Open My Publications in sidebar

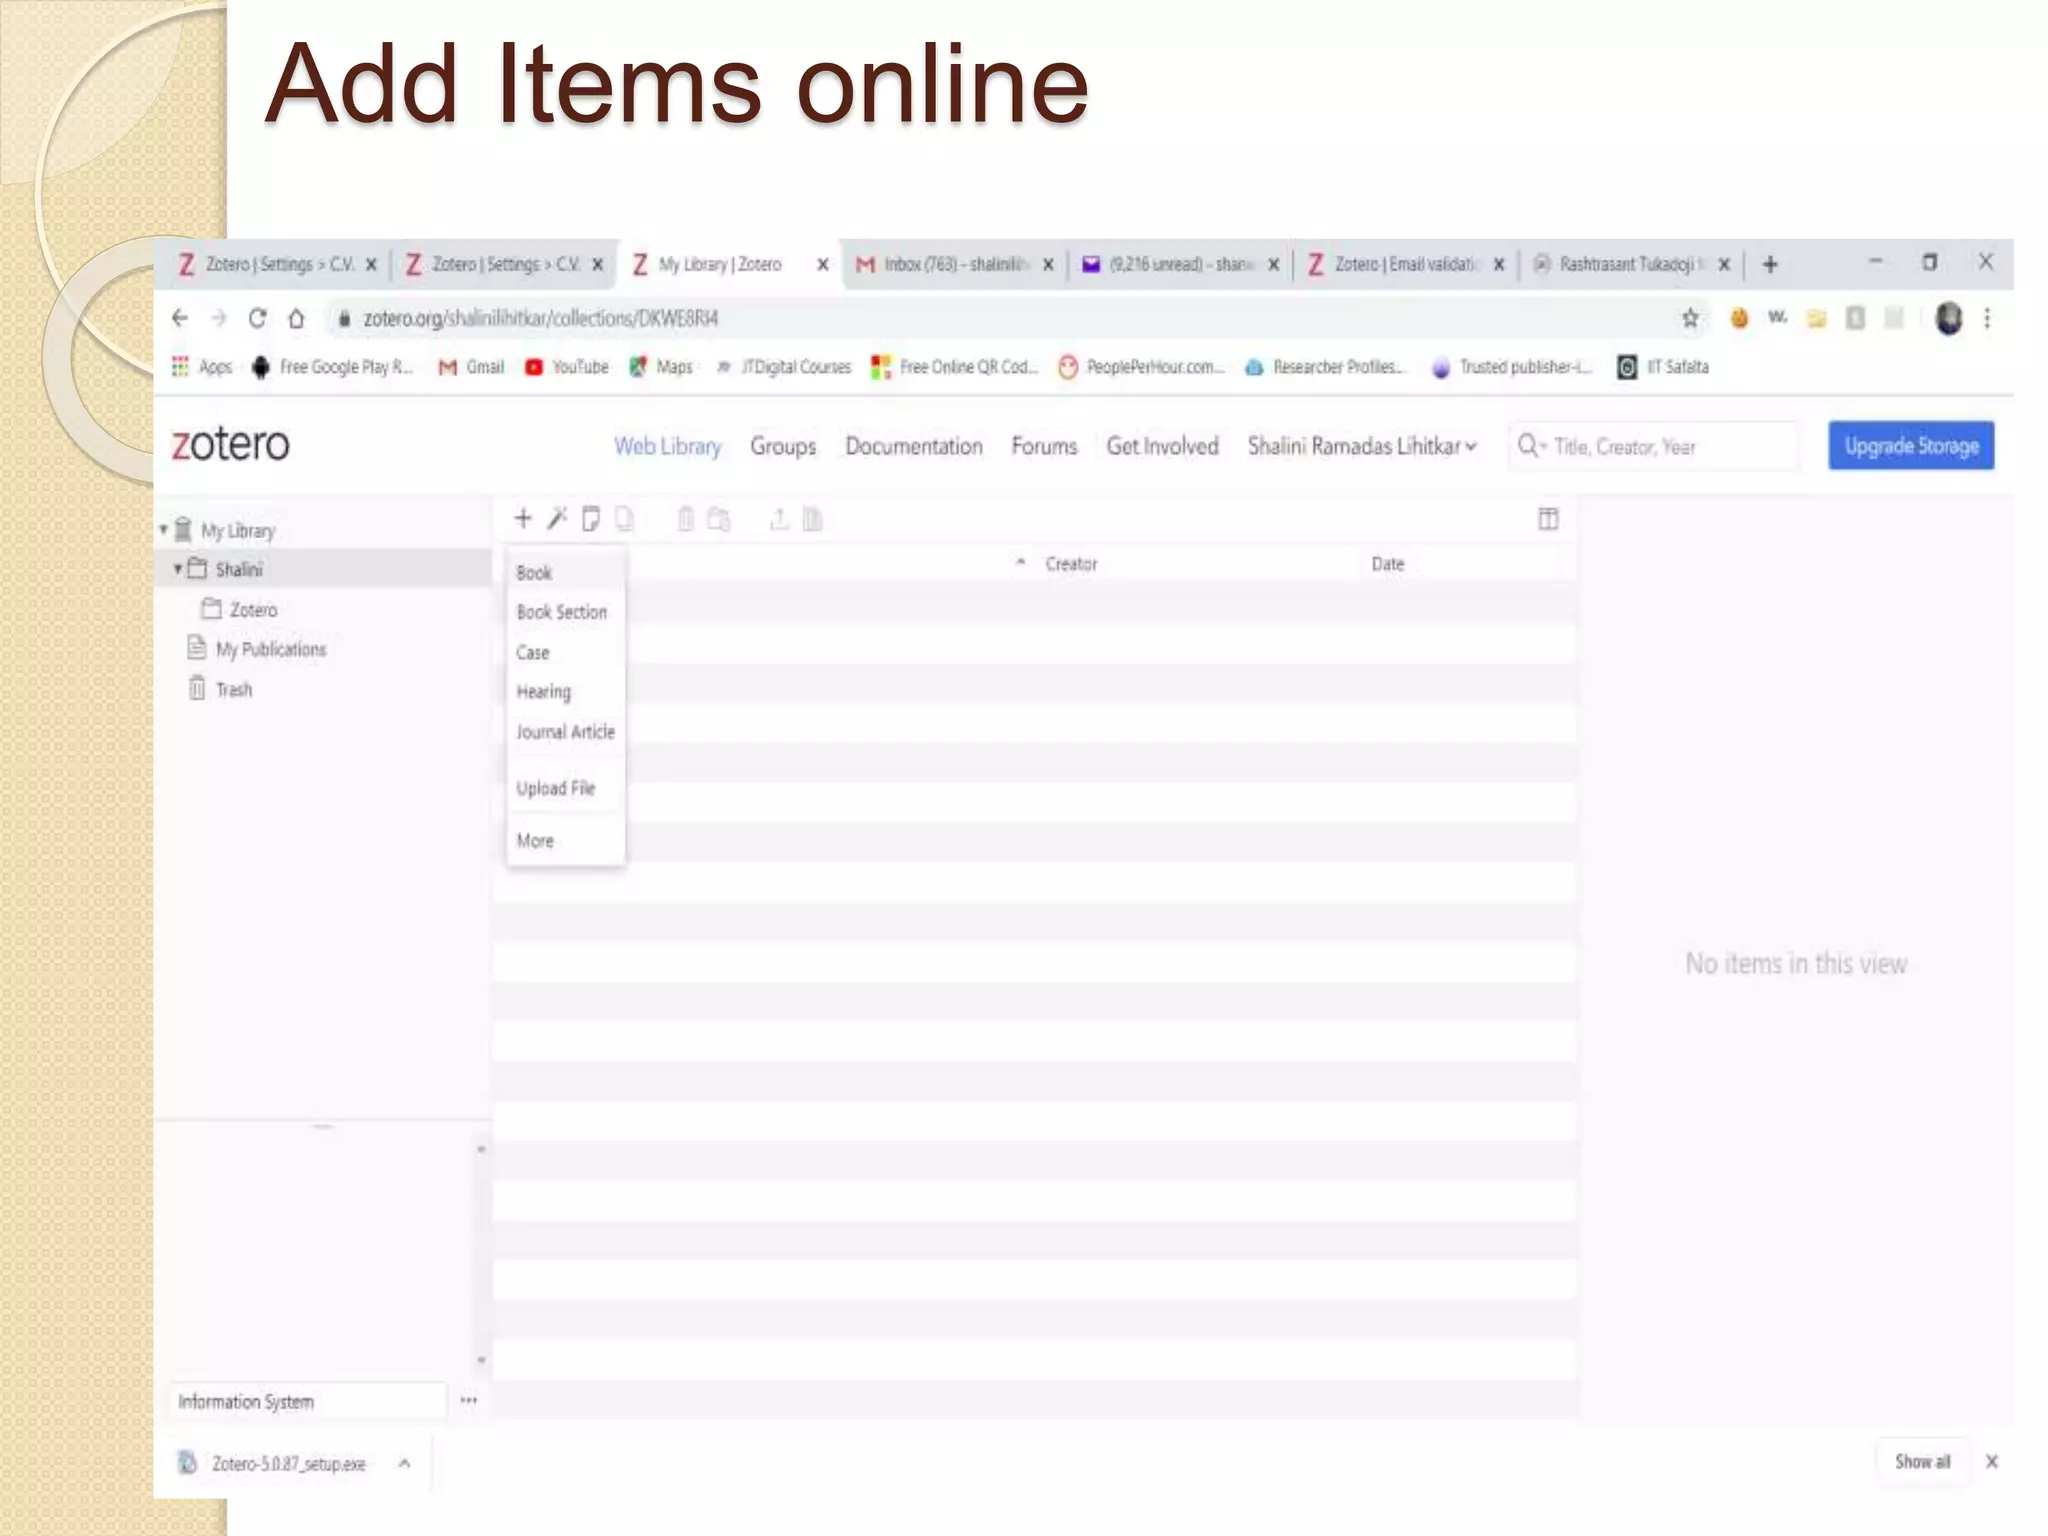click(271, 649)
